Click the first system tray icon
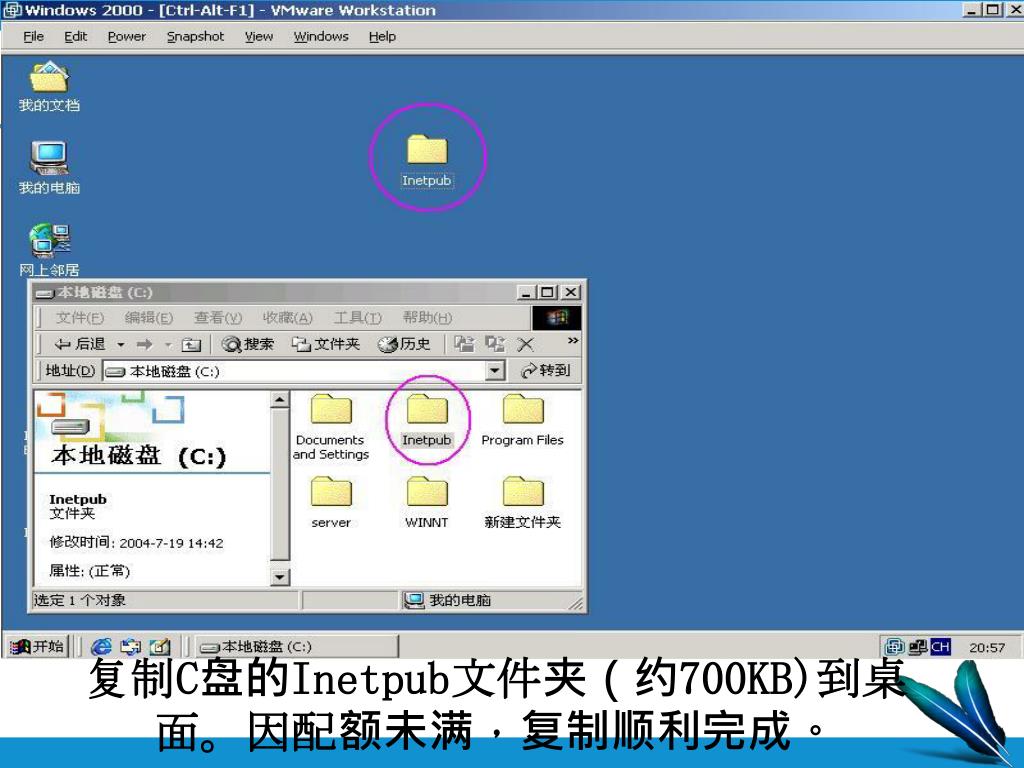This screenshot has width=1024, height=768. point(894,647)
